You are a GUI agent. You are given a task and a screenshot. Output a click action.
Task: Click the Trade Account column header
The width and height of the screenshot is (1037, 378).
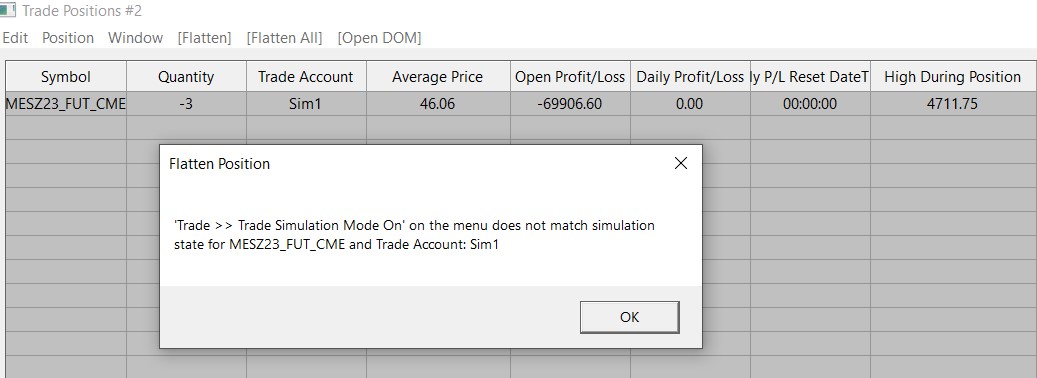pyautogui.click(x=306, y=77)
